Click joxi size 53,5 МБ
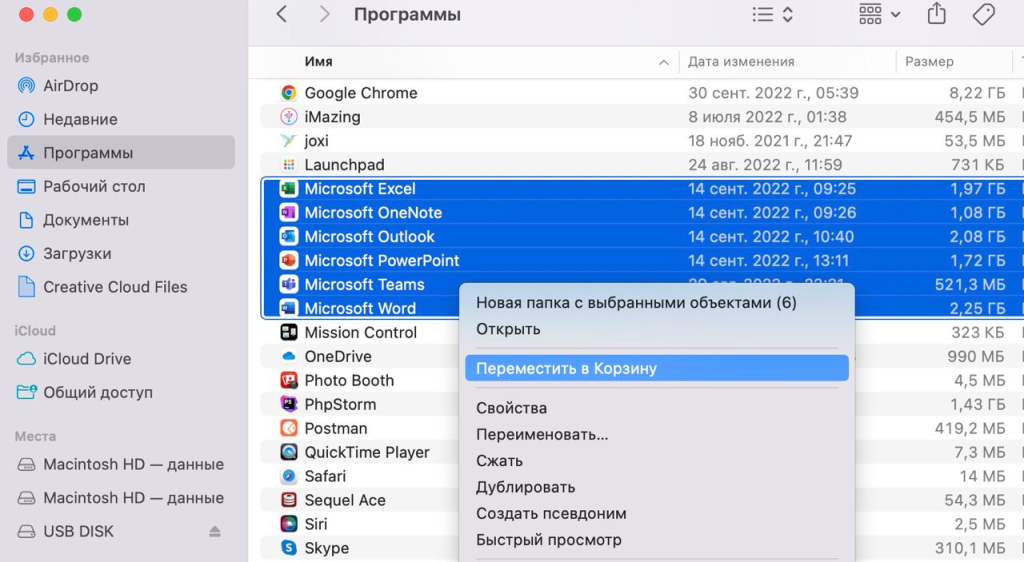Screen dimensions: 1024x562 (x=974, y=141)
